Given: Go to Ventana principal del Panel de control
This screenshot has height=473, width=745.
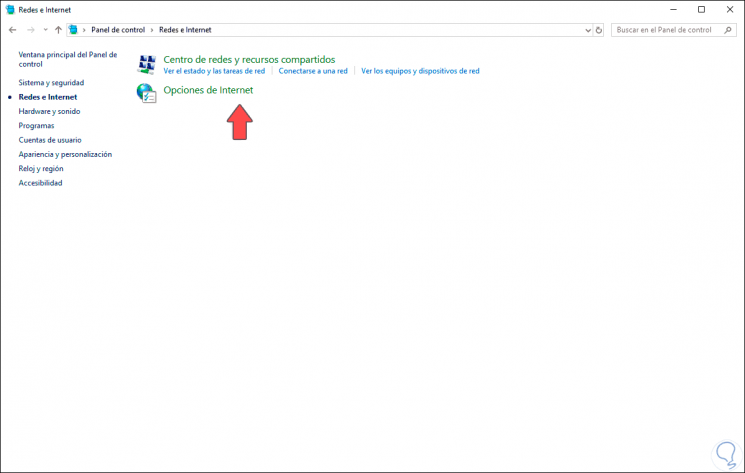Looking at the screenshot, I should [67, 59].
